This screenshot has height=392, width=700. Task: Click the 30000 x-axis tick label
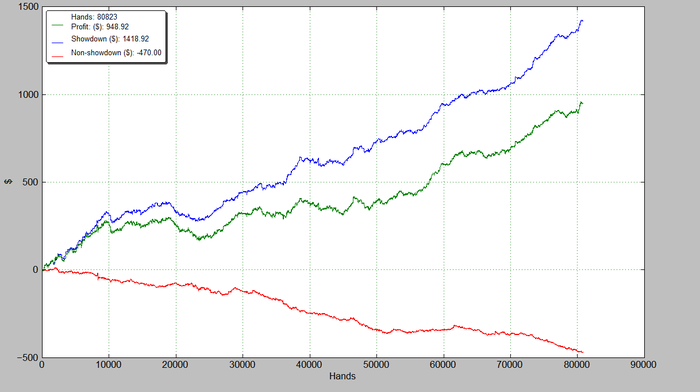tap(242, 365)
